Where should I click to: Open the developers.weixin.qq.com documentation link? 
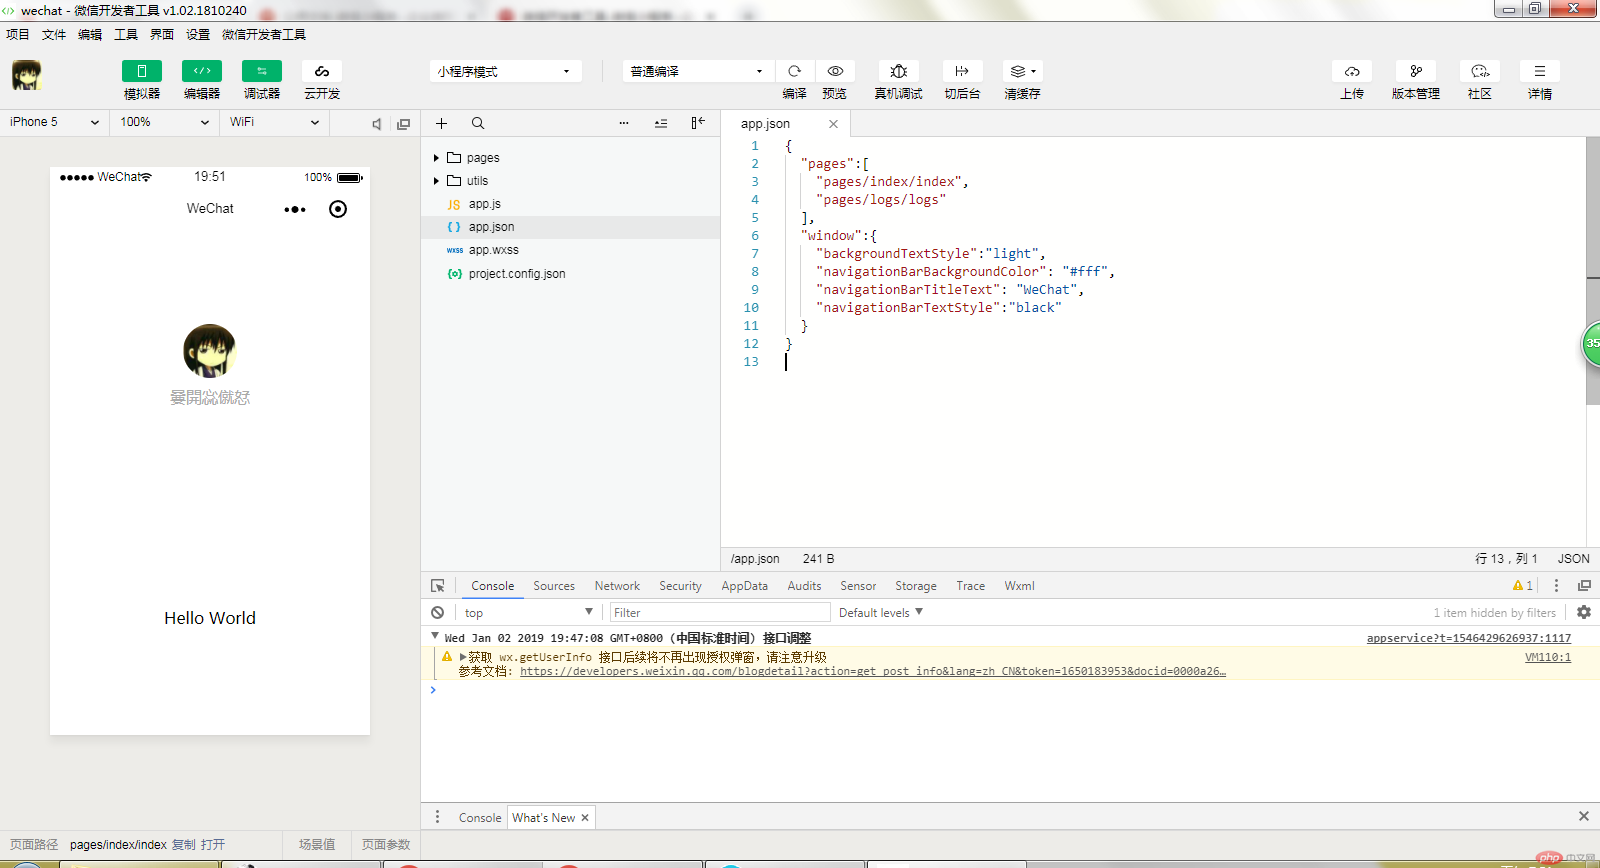click(x=873, y=672)
